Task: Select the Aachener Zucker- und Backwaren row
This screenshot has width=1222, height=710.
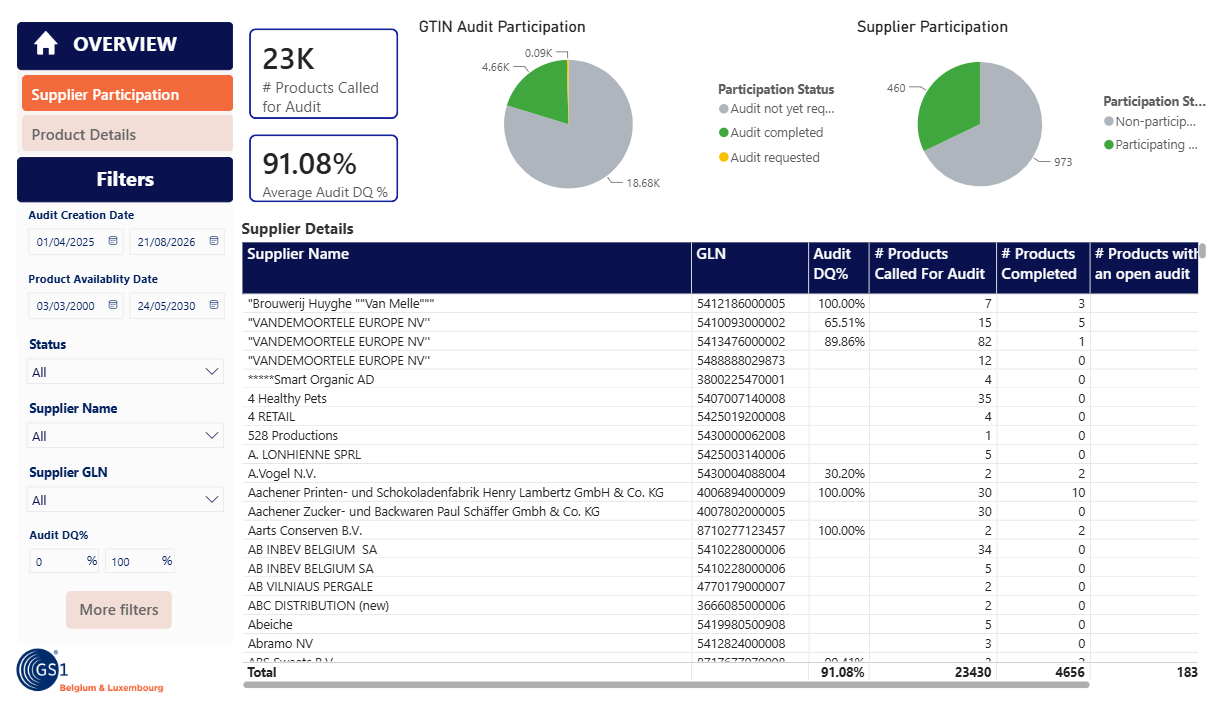Action: pos(720,511)
